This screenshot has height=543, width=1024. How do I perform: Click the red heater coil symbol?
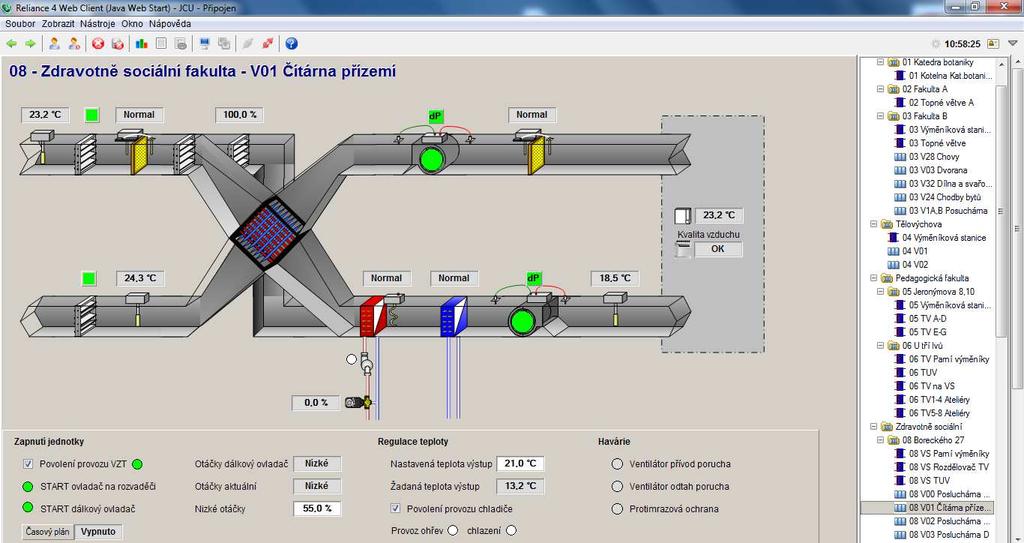374,316
